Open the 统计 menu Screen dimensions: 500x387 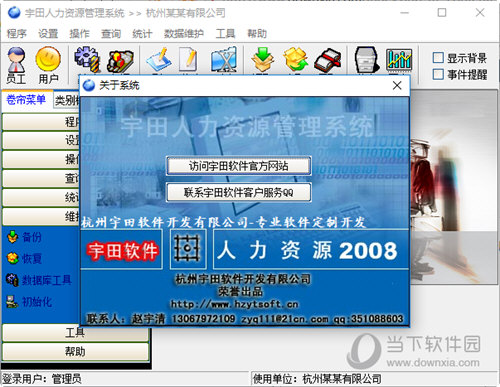[x=142, y=33]
